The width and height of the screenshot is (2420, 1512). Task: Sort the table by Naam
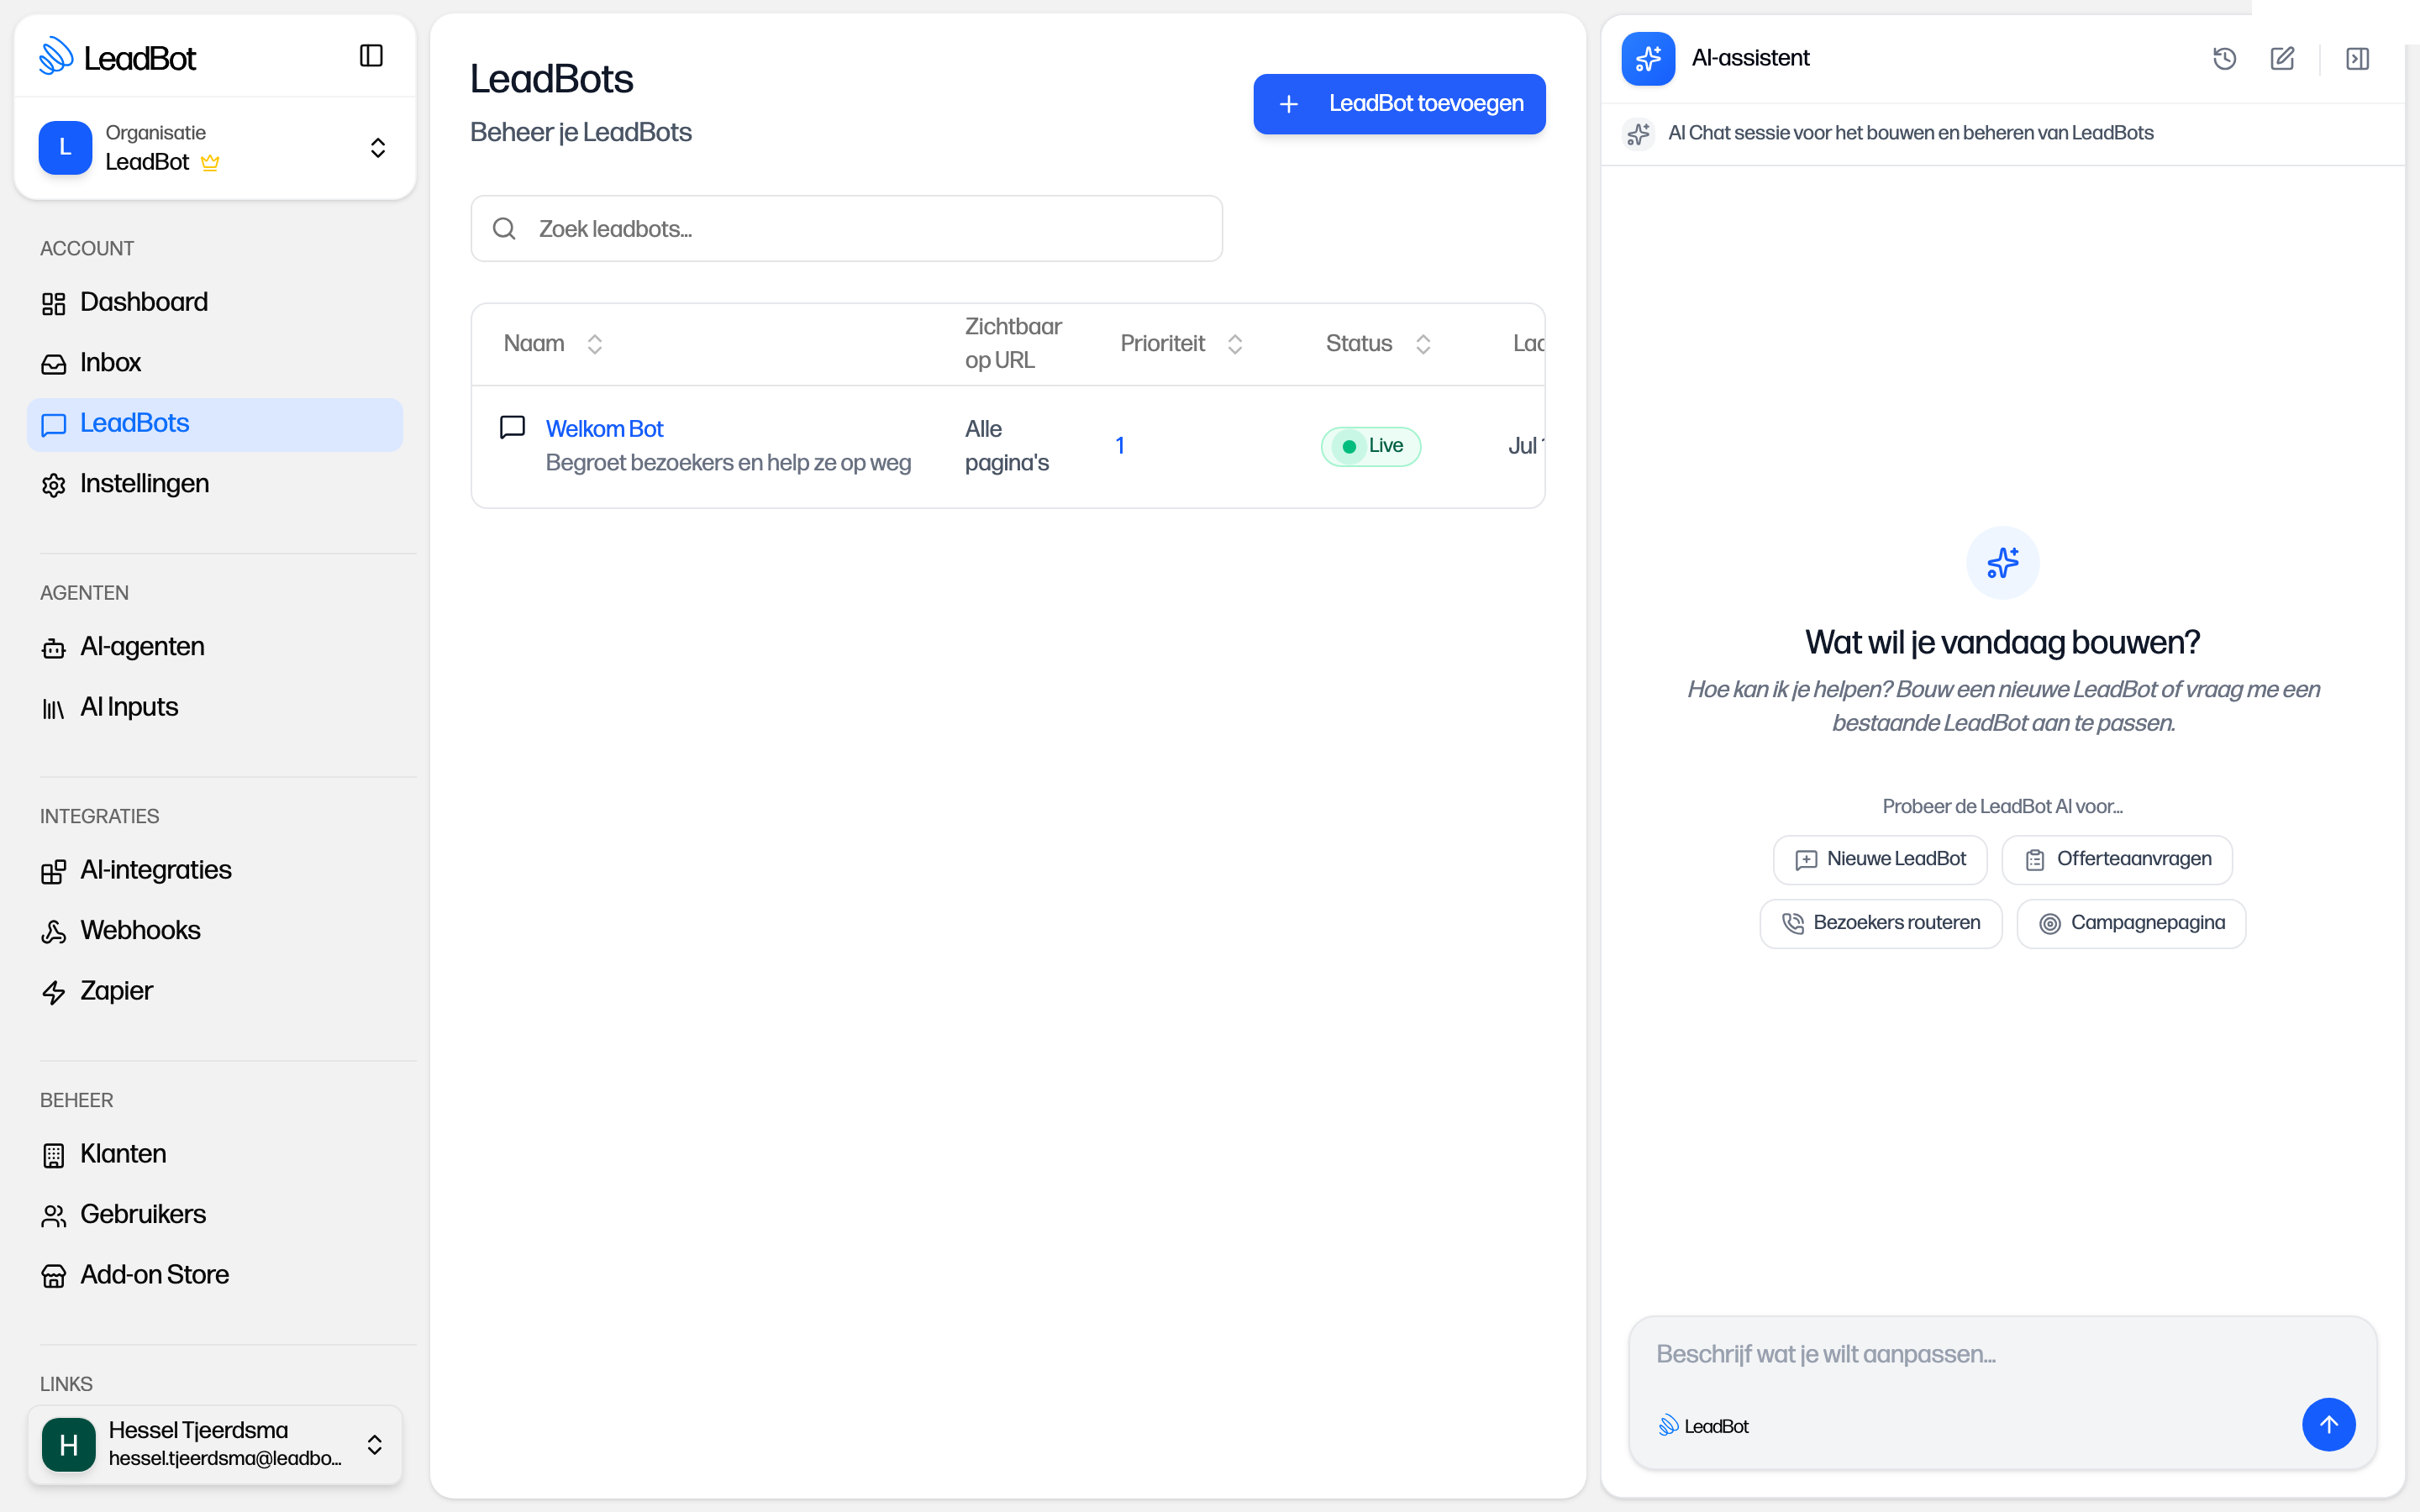pos(553,344)
